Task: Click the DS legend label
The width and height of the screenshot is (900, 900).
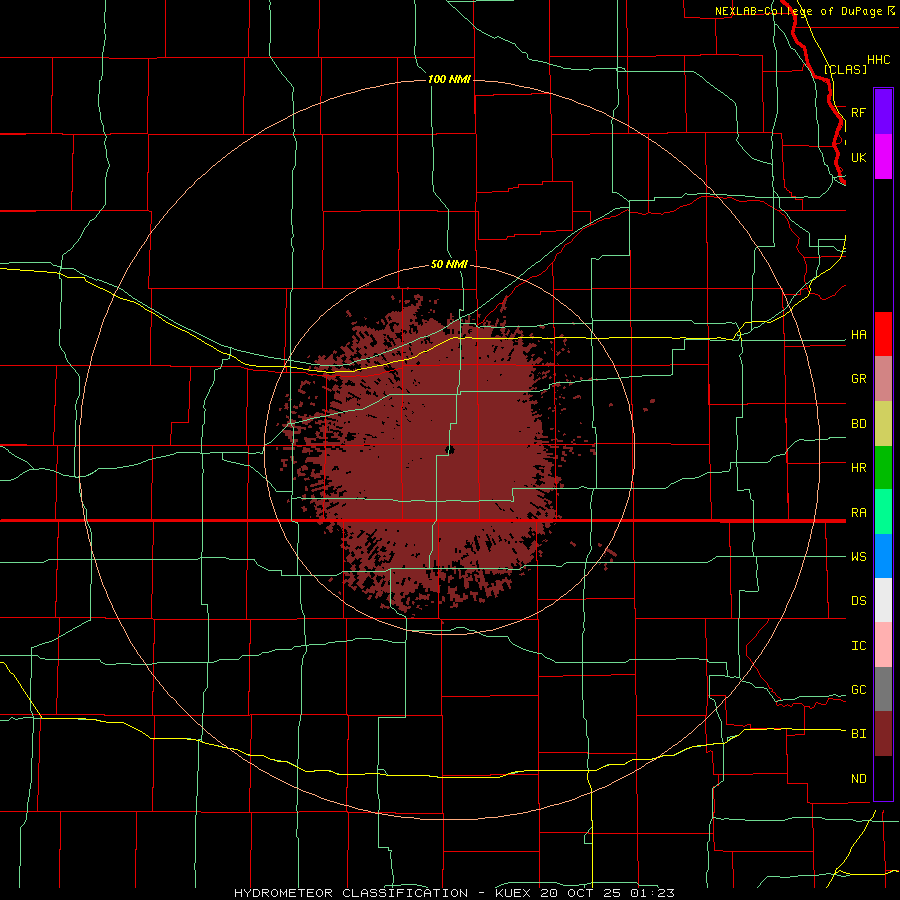Action: 858,601
